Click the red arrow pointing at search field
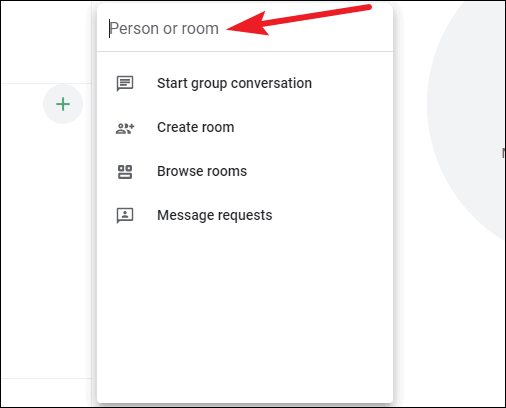The width and height of the screenshot is (506, 408). [x=298, y=20]
